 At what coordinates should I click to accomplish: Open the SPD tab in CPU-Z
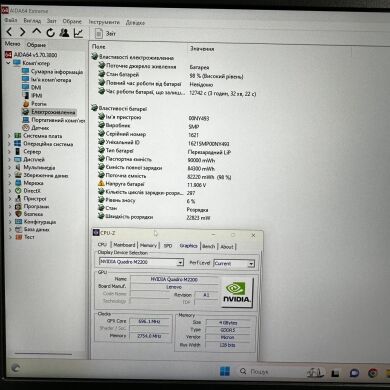(x=168, y=246)
